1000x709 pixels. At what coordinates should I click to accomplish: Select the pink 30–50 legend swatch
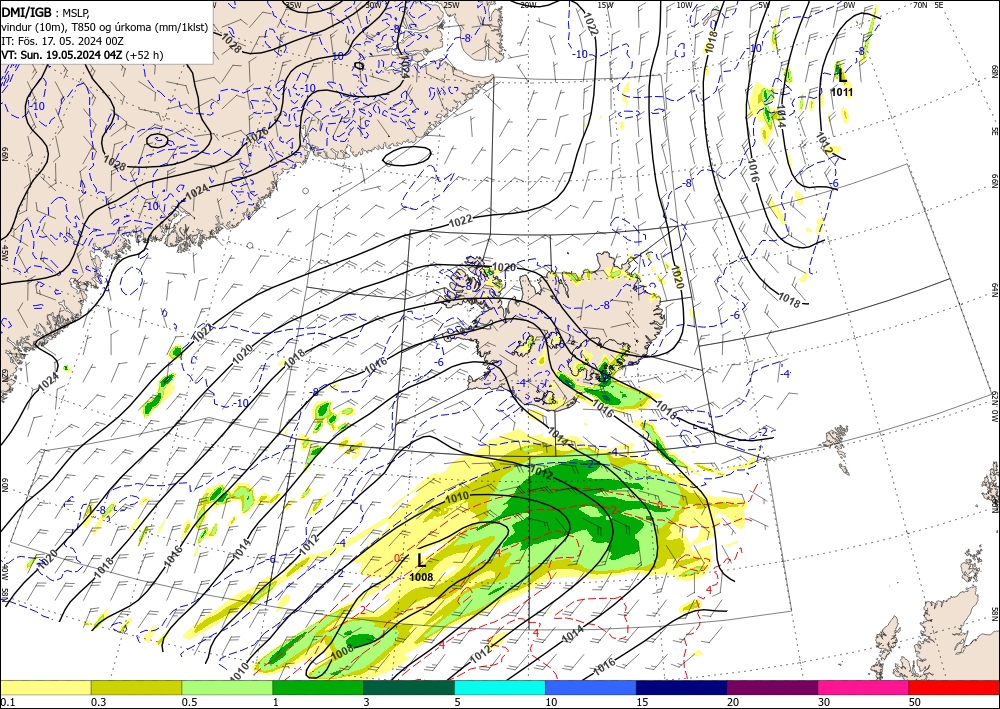(864, 687)
